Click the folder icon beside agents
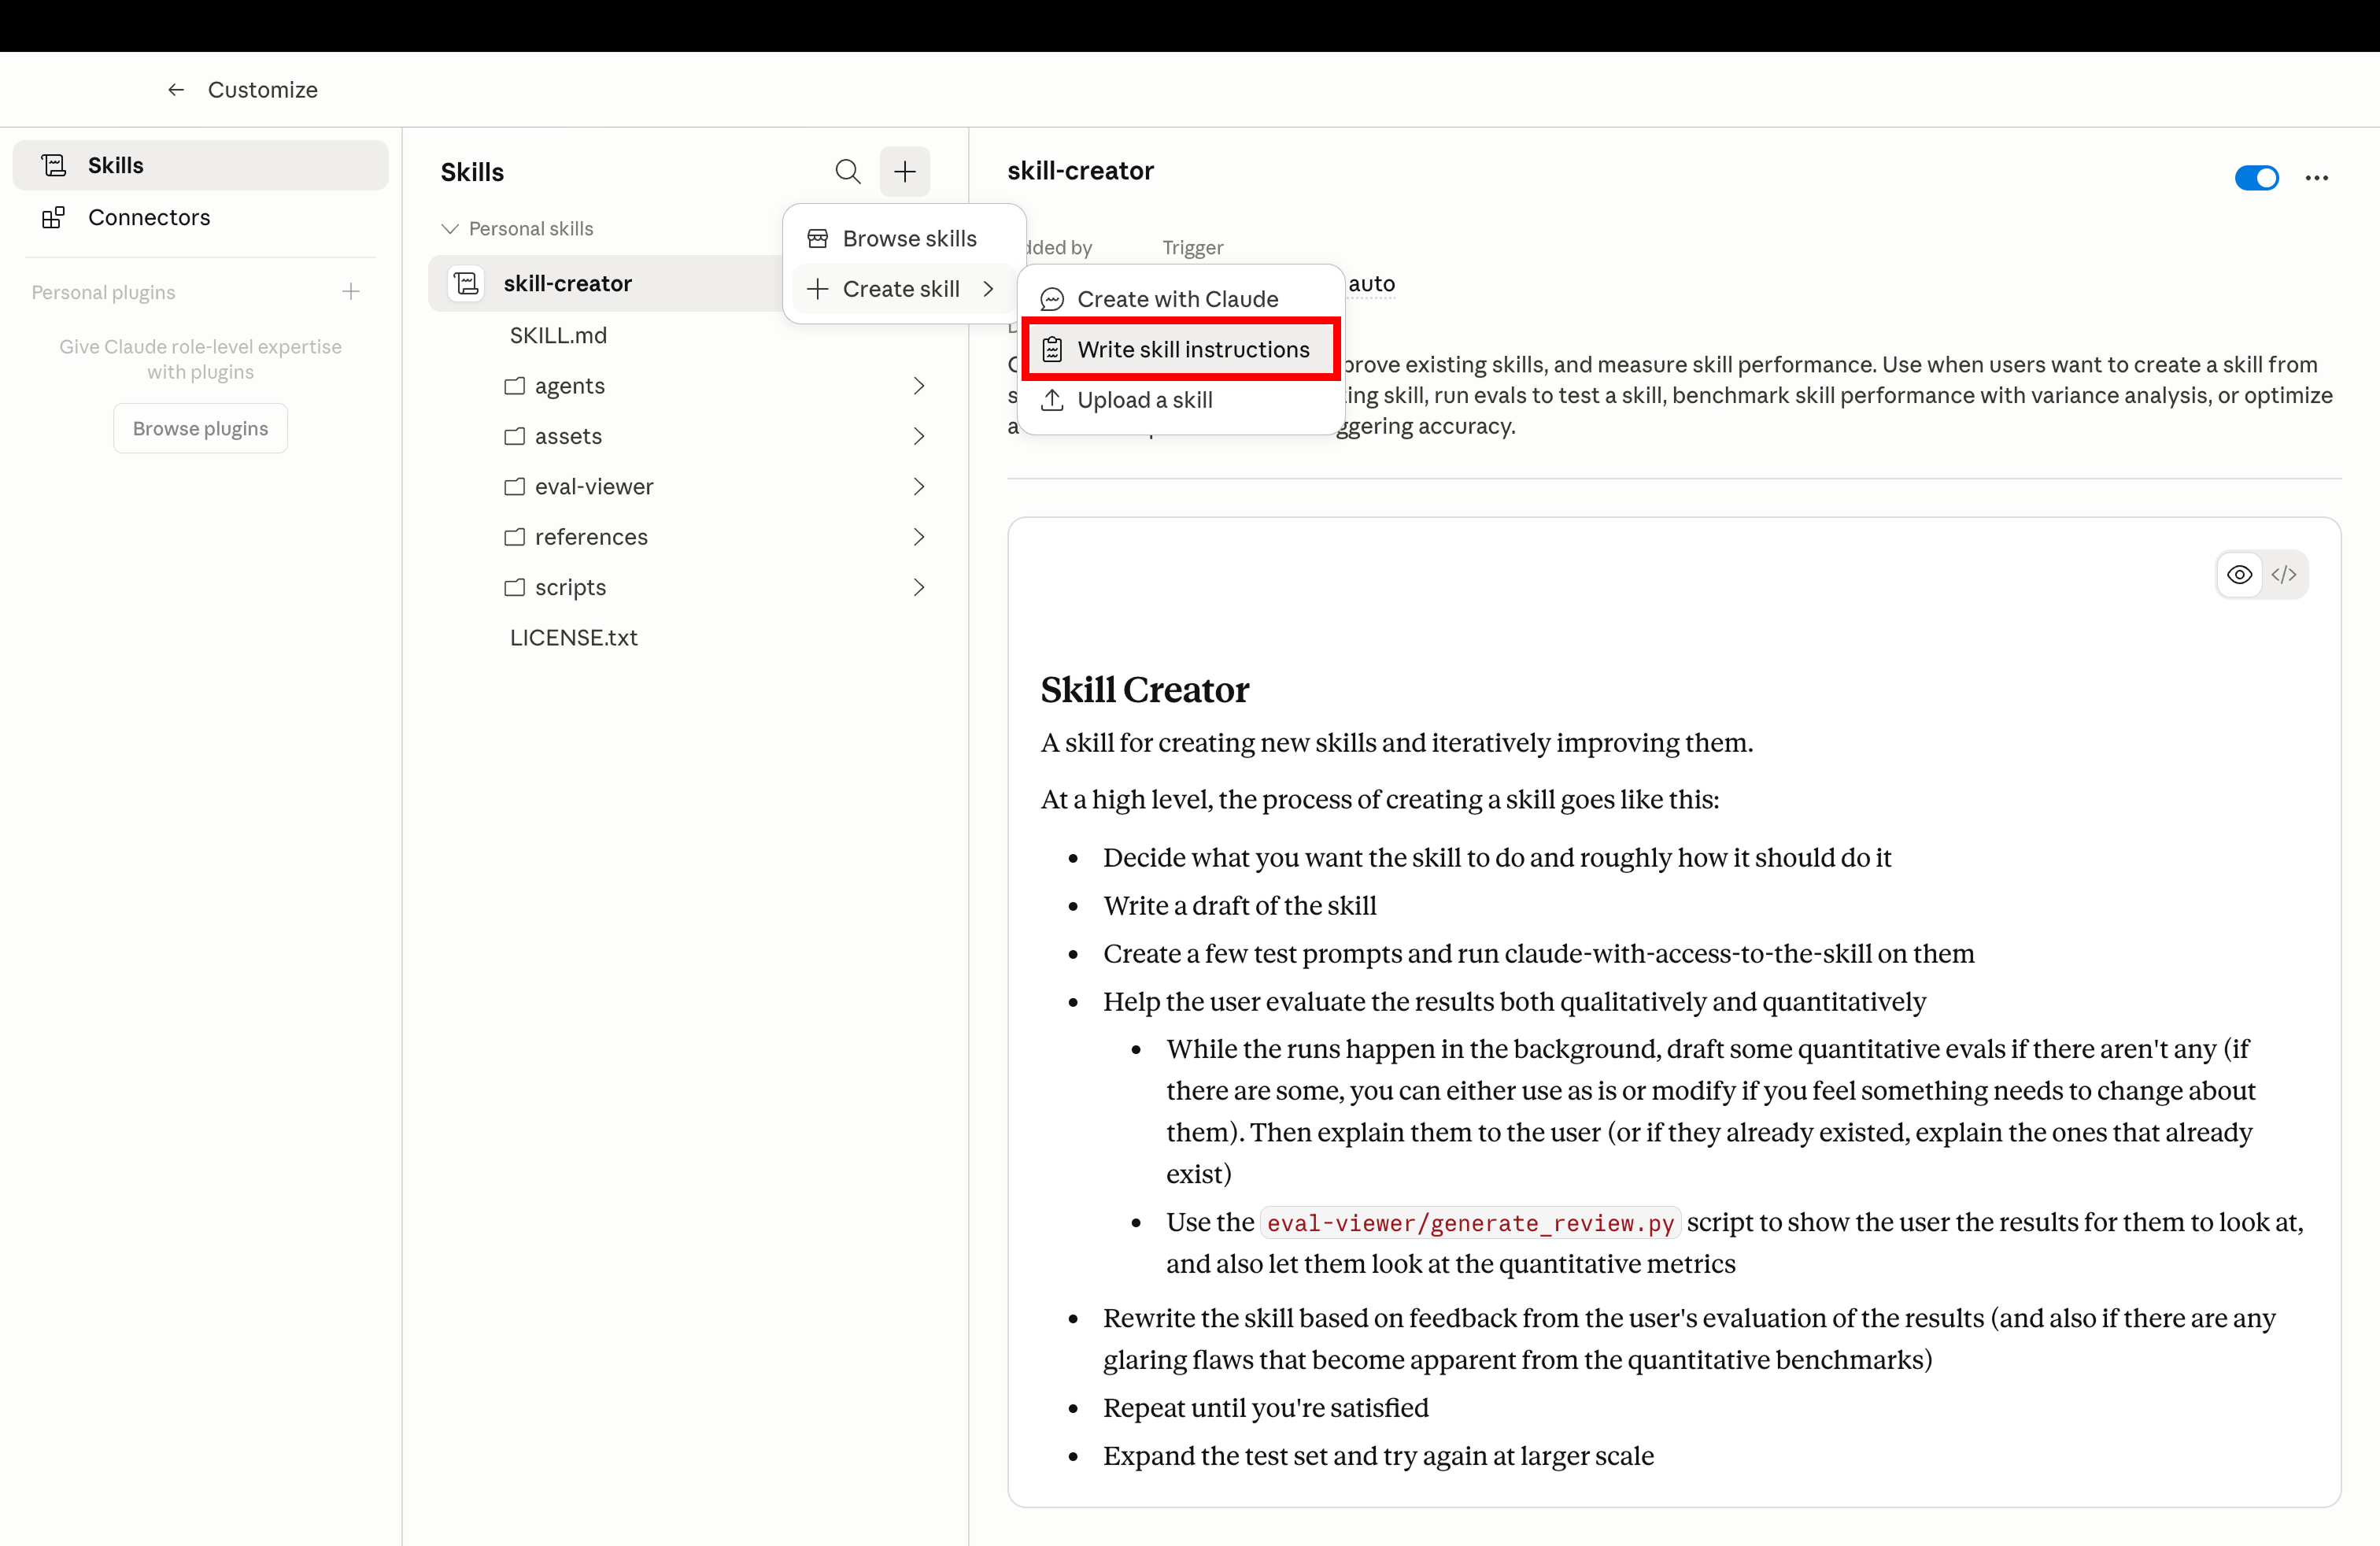 point(515,386)
